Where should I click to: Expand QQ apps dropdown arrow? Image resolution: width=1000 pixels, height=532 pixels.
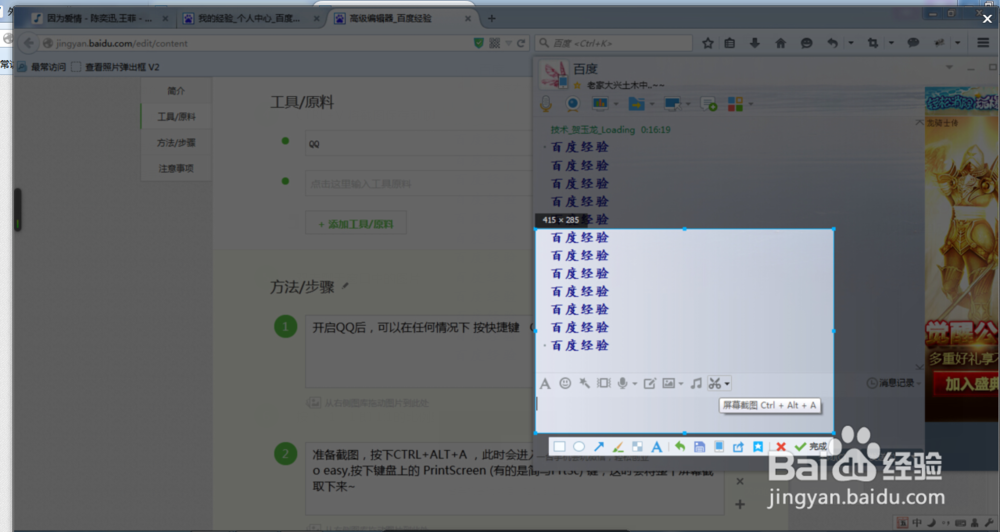(x=751, y=104)
